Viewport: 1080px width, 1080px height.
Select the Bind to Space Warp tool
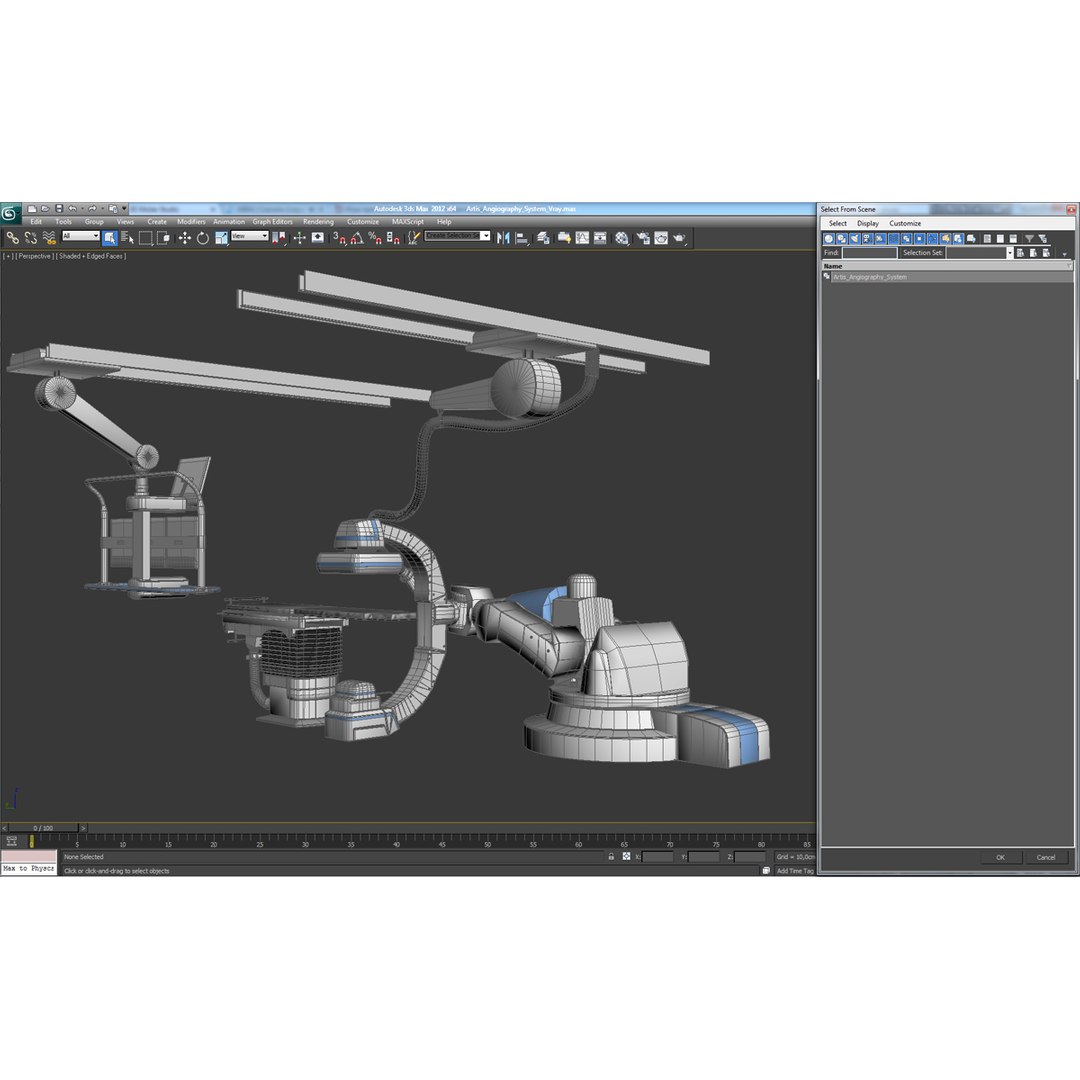pyautogui.click(x=49, y=238)
